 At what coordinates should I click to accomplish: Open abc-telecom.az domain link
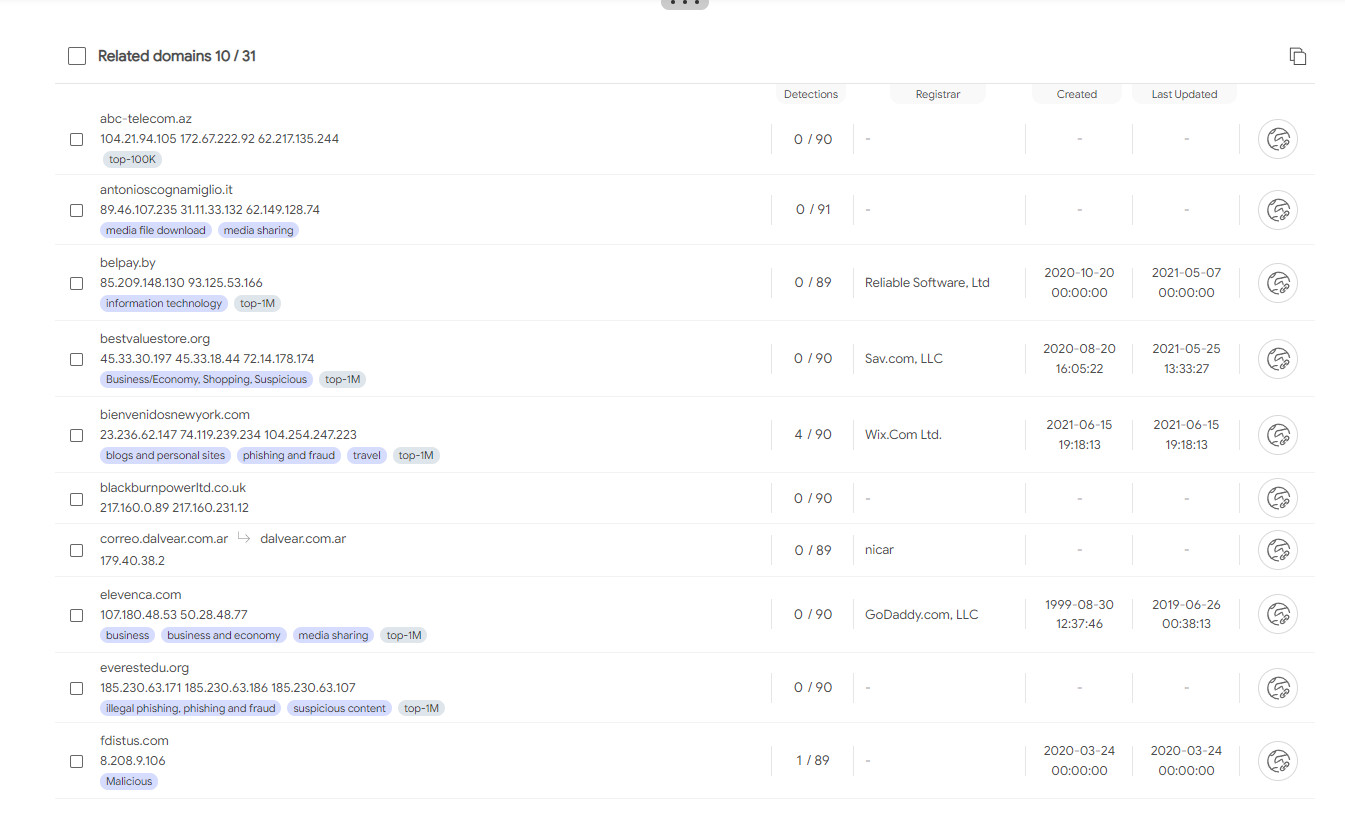click(146, 118)
